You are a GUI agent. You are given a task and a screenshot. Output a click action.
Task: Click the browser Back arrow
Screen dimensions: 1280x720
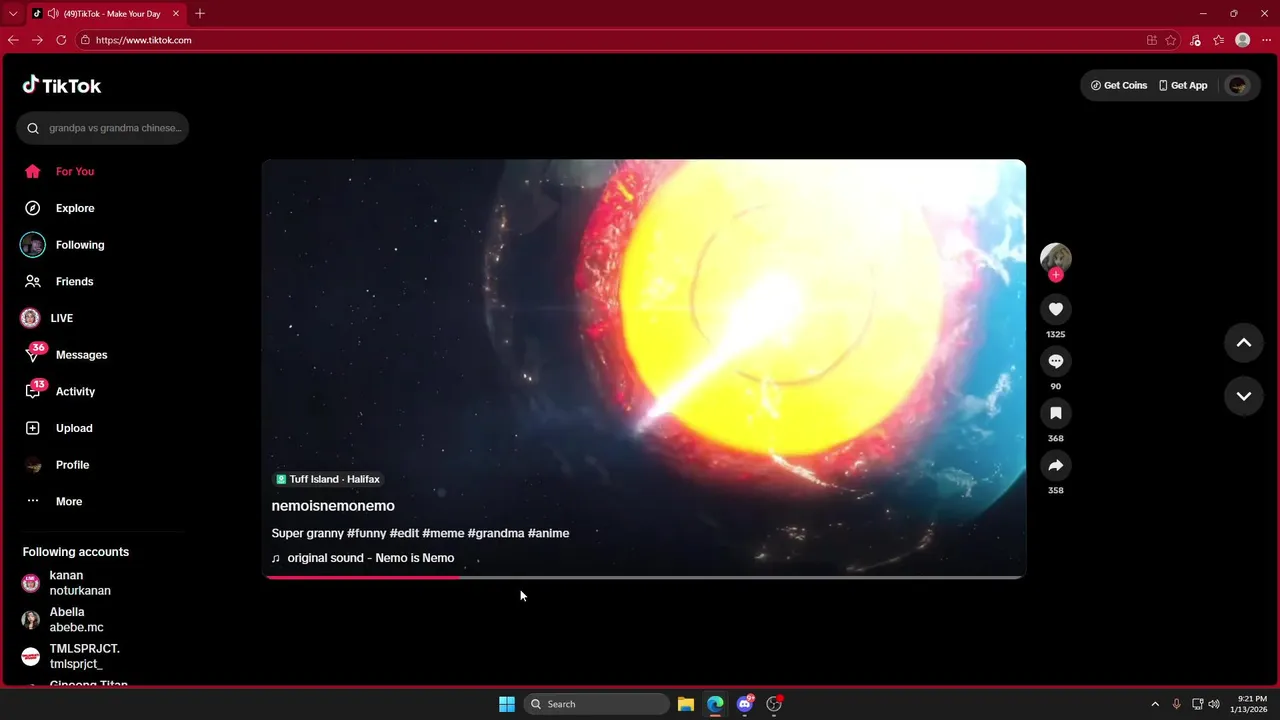[13, 40]
